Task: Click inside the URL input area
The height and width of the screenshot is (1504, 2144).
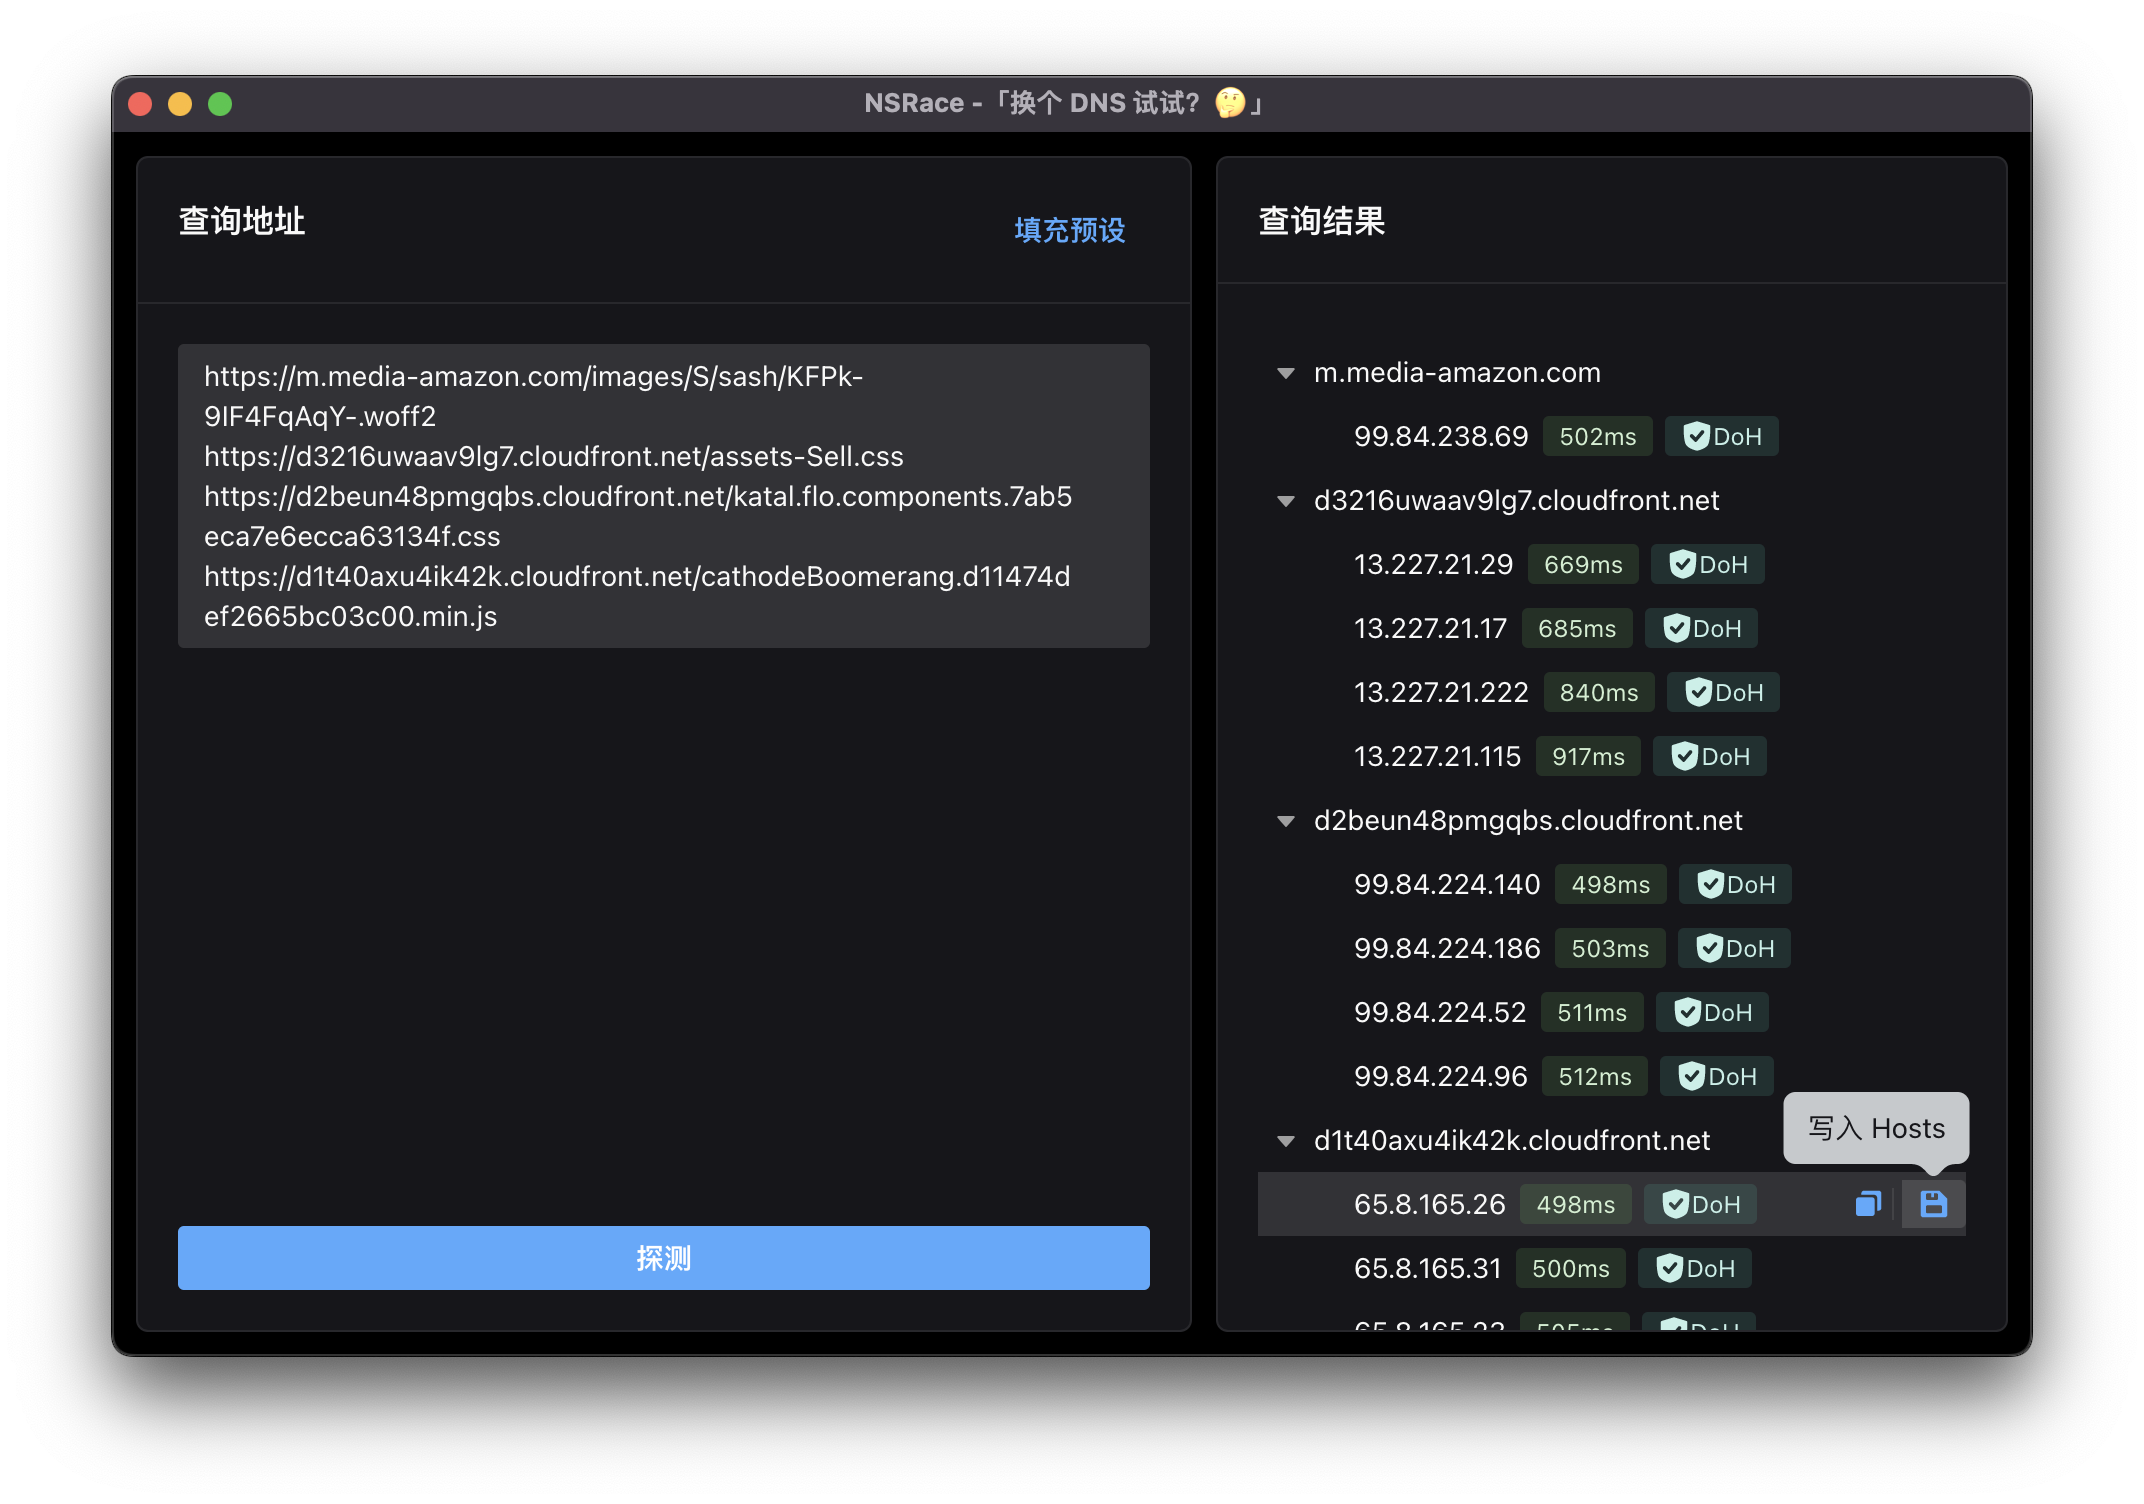Action: [x=663, y=497]
